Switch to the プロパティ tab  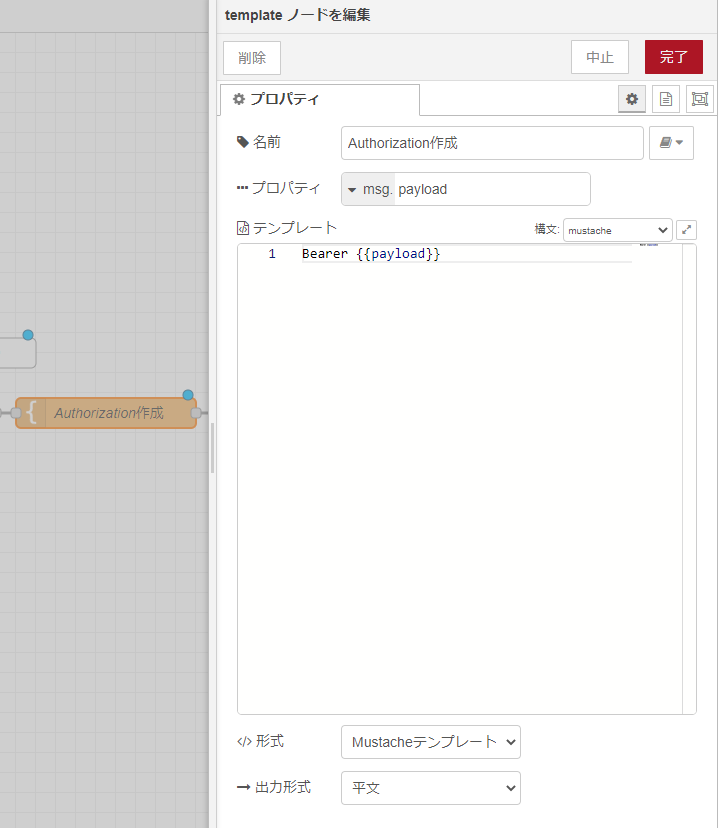click(320, 99)
